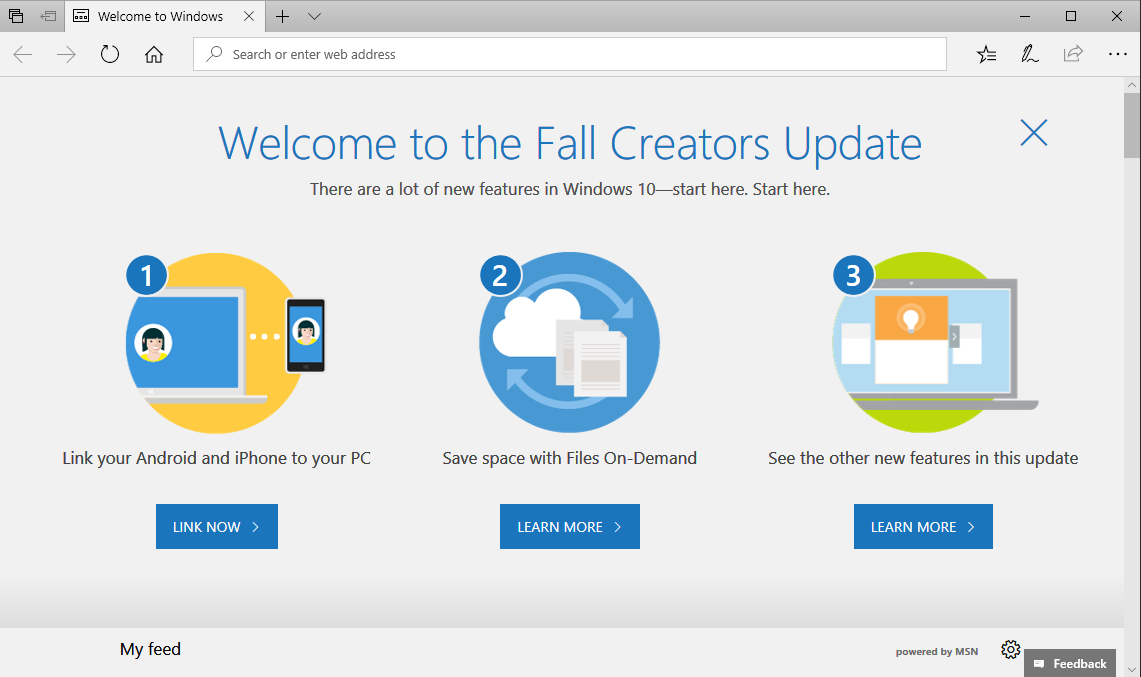The image size is (1141, 677).
Task: Click the powered by MSN label
Action: tap(937, 652)
